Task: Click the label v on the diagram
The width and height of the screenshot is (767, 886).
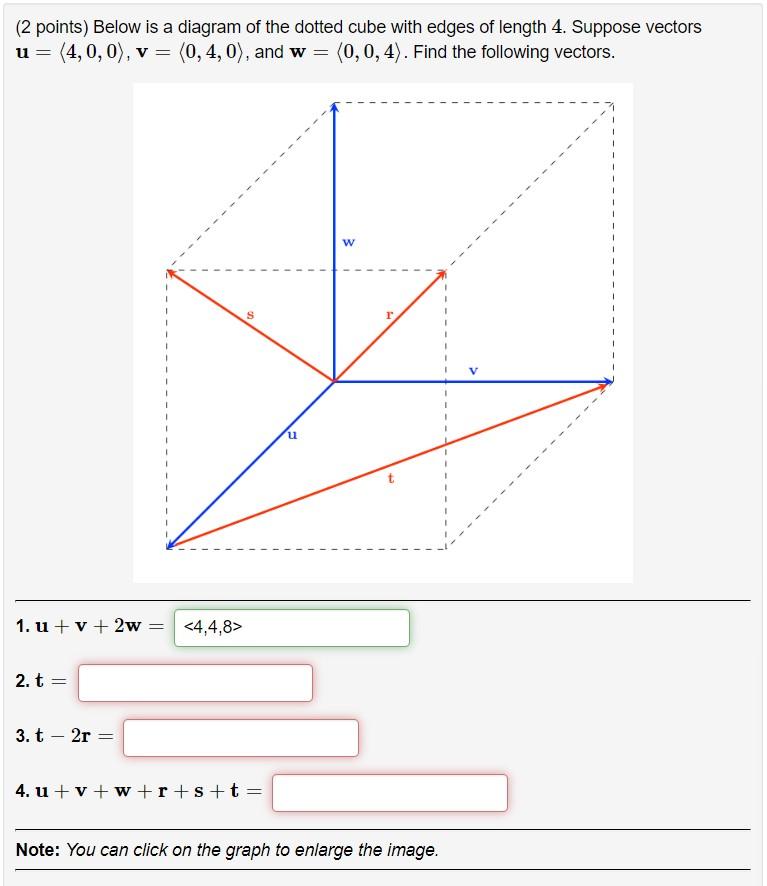Action: (x=473, y=370)
